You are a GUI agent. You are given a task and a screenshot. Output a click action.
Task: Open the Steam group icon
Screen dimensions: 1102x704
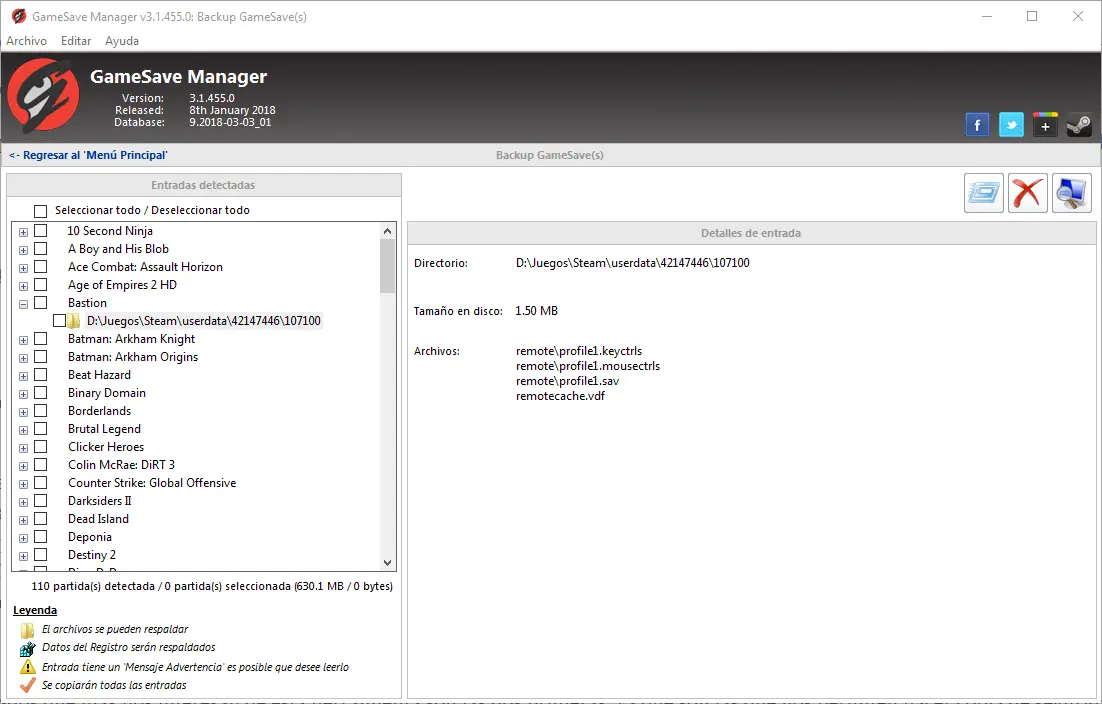click(1079, 125)
